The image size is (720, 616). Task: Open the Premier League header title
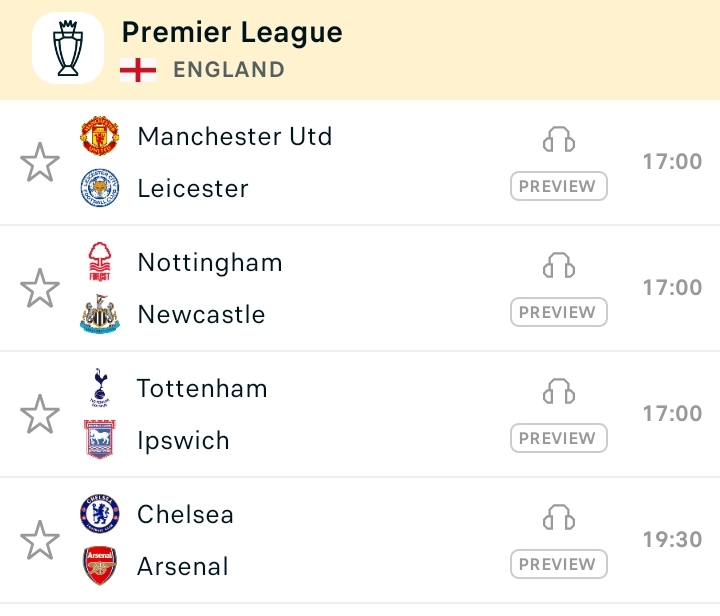click(x=232, y=33)
